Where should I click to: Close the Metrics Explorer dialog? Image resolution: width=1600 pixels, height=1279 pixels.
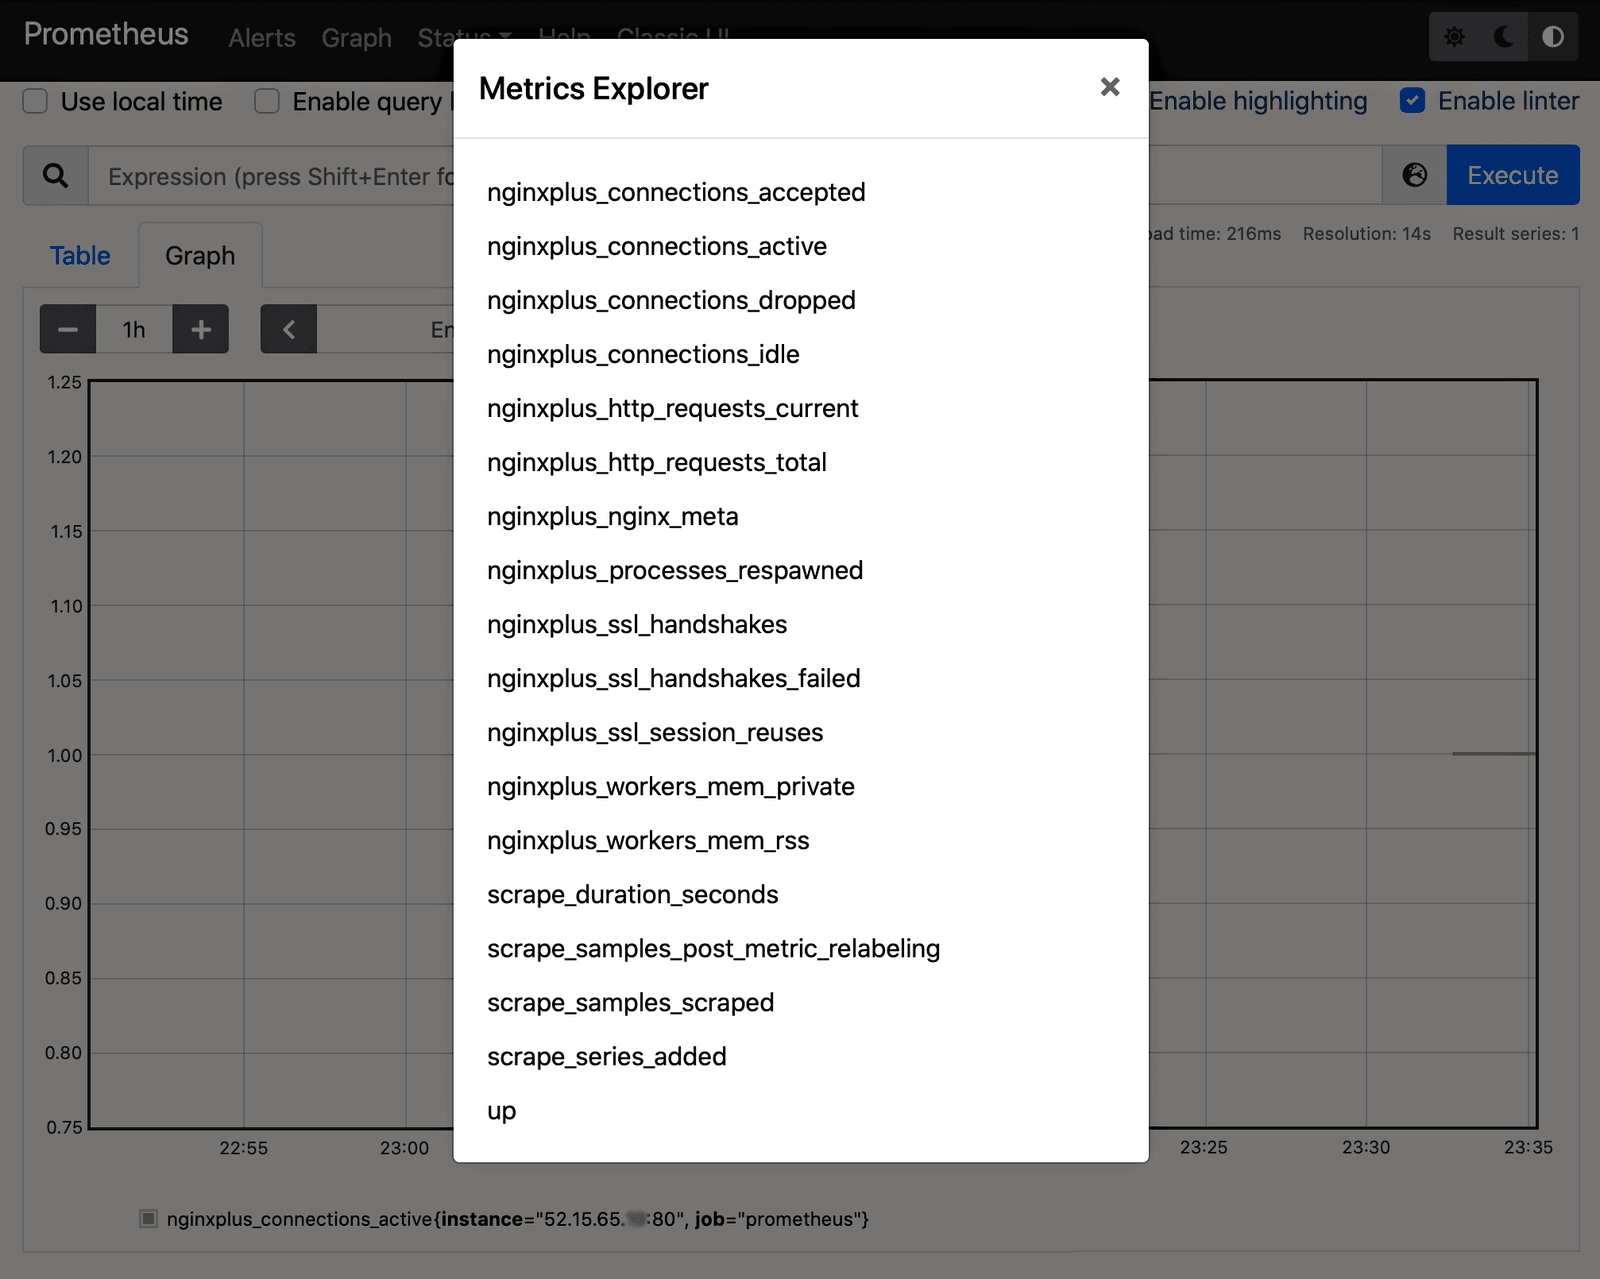pos(1109,87)
